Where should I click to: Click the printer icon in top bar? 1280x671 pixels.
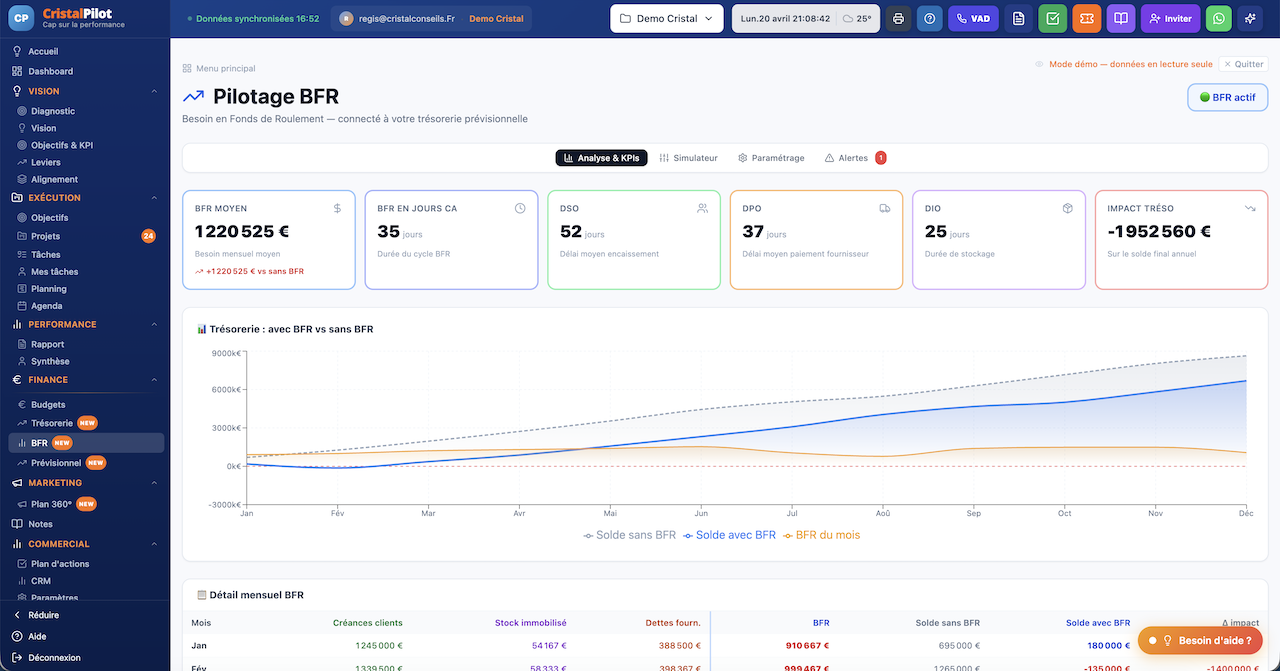click(898, 18)
